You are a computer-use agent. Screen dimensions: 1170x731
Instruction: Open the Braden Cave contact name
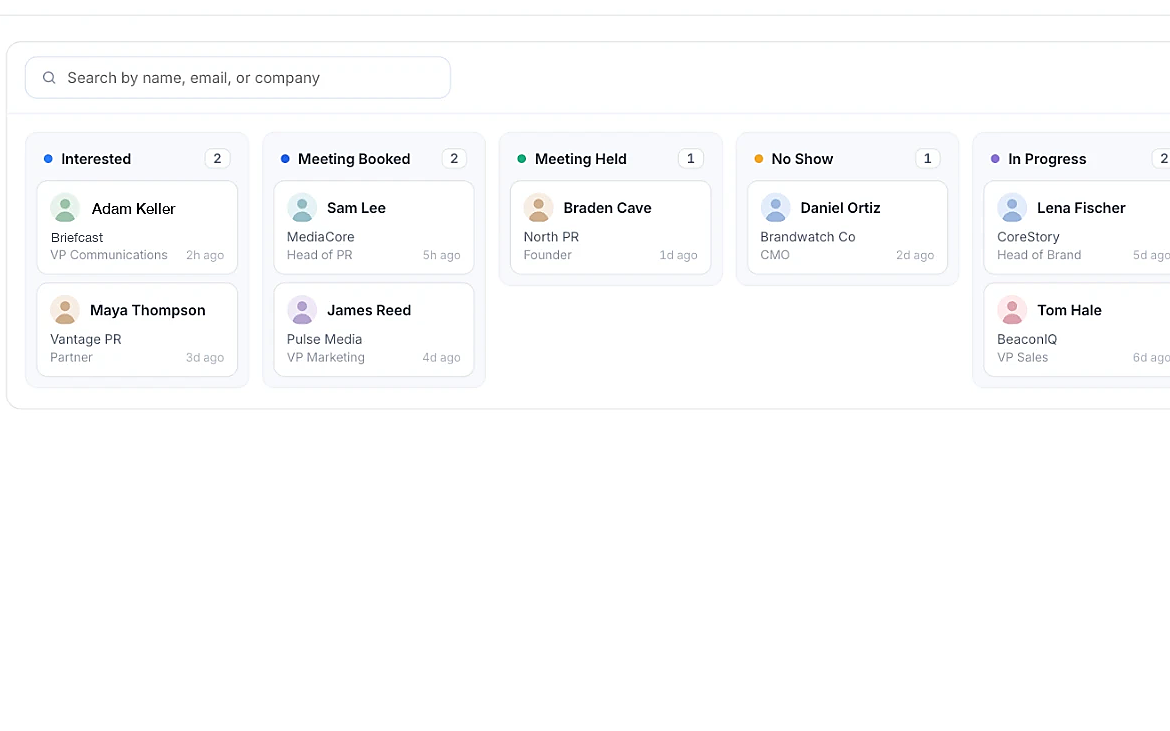tap(607, 208)
